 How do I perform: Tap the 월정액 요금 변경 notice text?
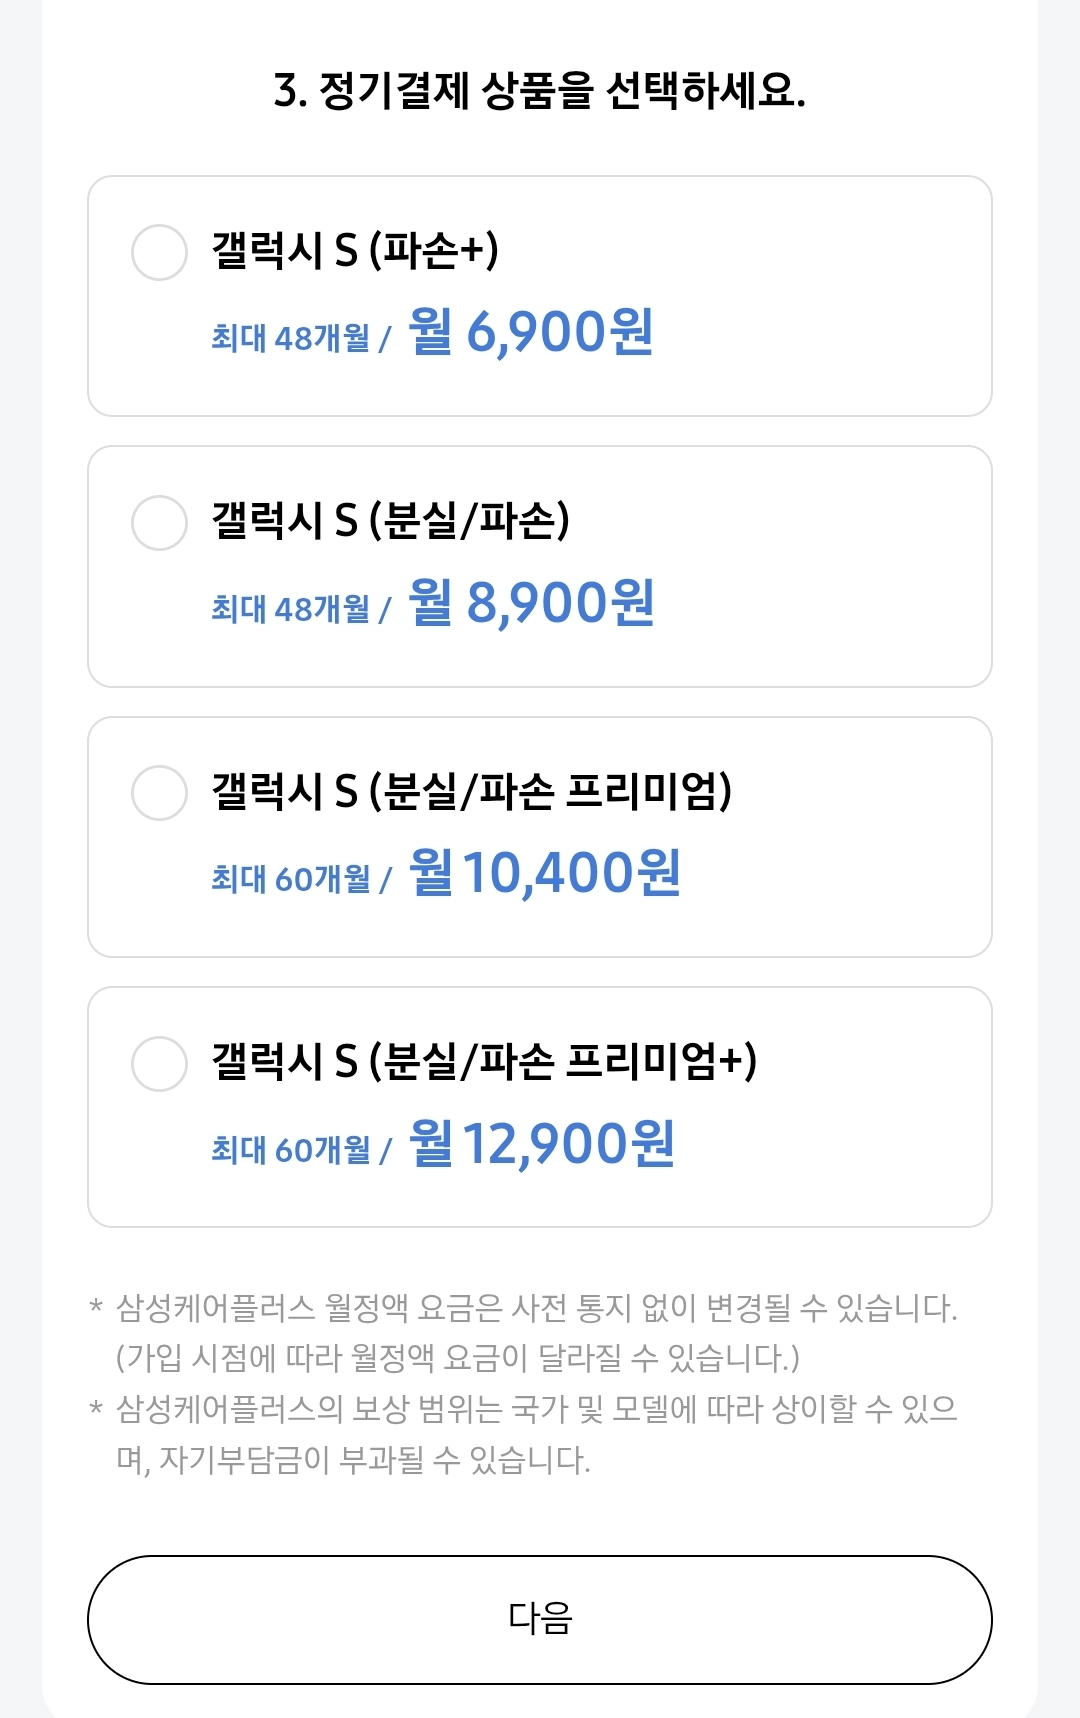[x=536, y=1333]
